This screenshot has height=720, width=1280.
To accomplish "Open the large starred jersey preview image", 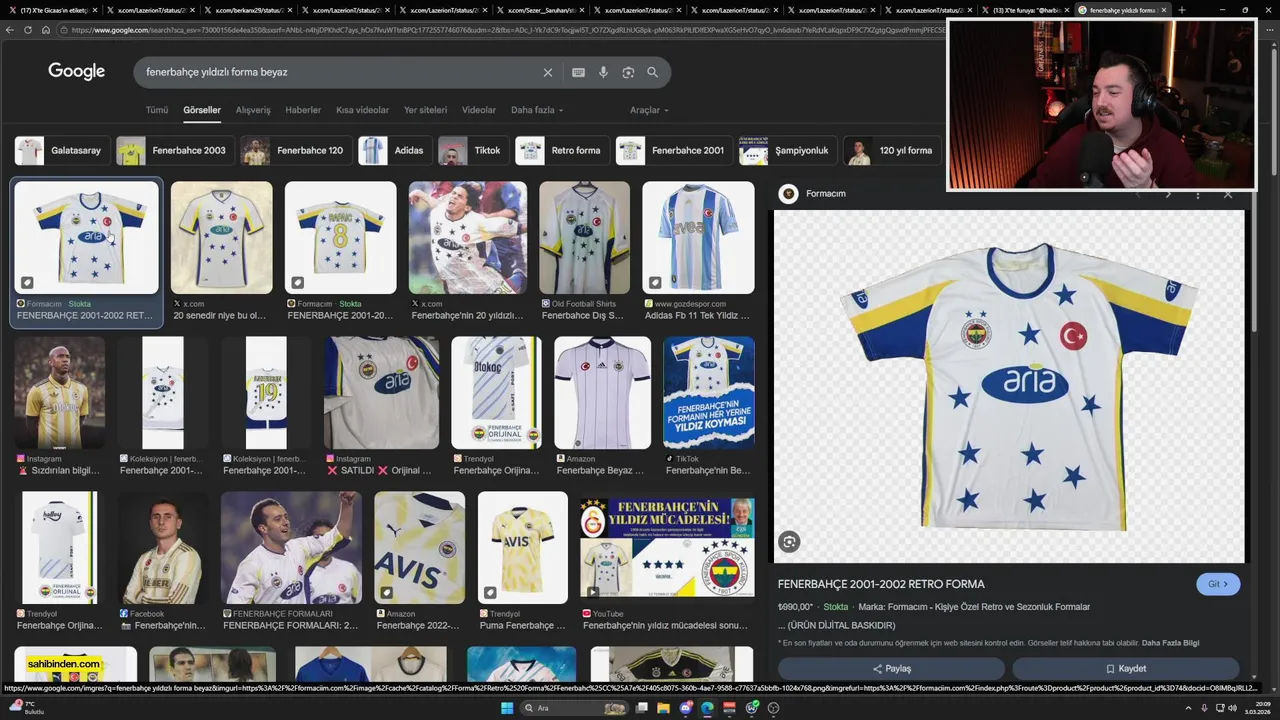I will point(1009,386).
